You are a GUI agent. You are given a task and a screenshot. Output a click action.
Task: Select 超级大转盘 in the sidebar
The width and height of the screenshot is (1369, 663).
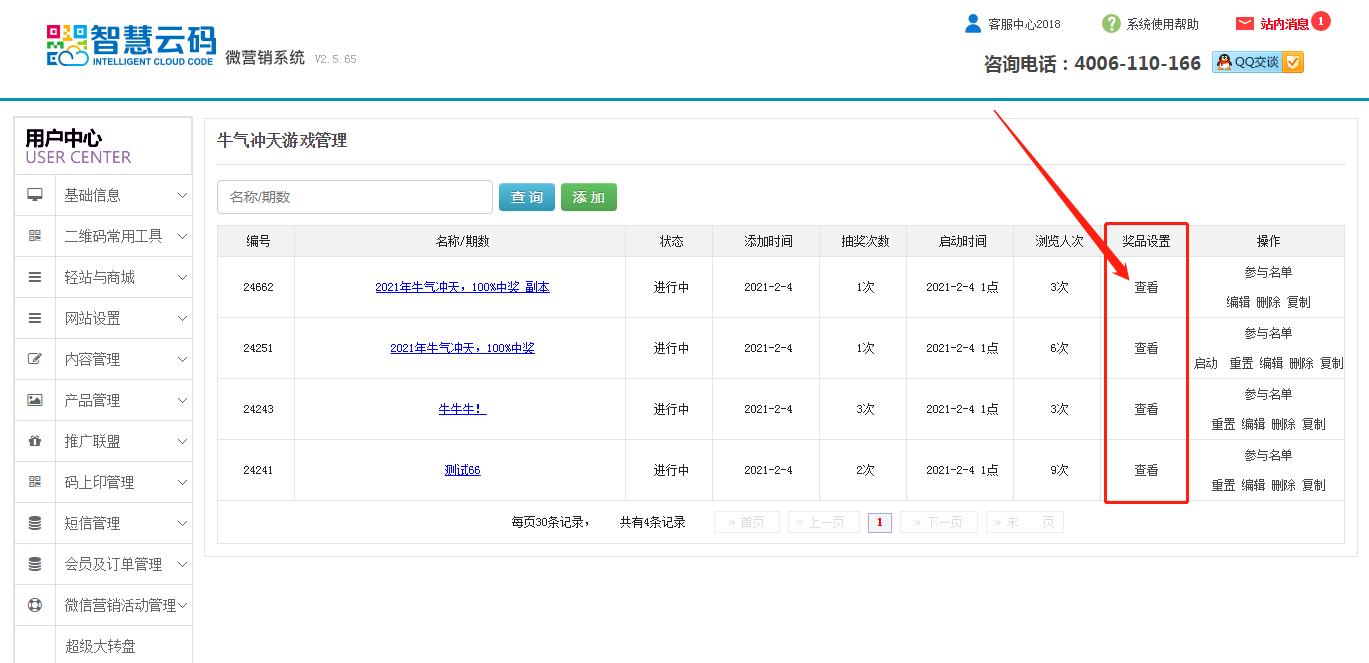[x=100, y=647]
